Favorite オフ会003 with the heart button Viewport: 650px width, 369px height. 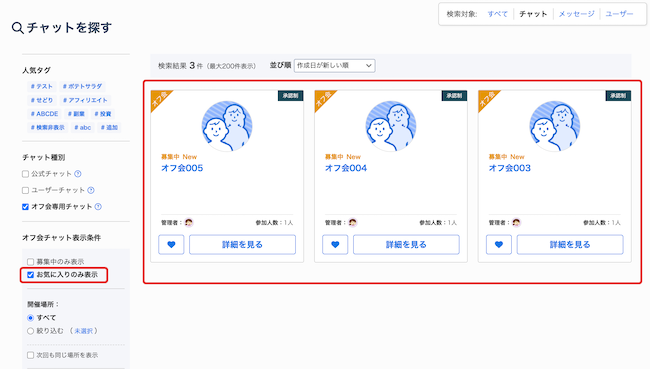coord(499,245)
